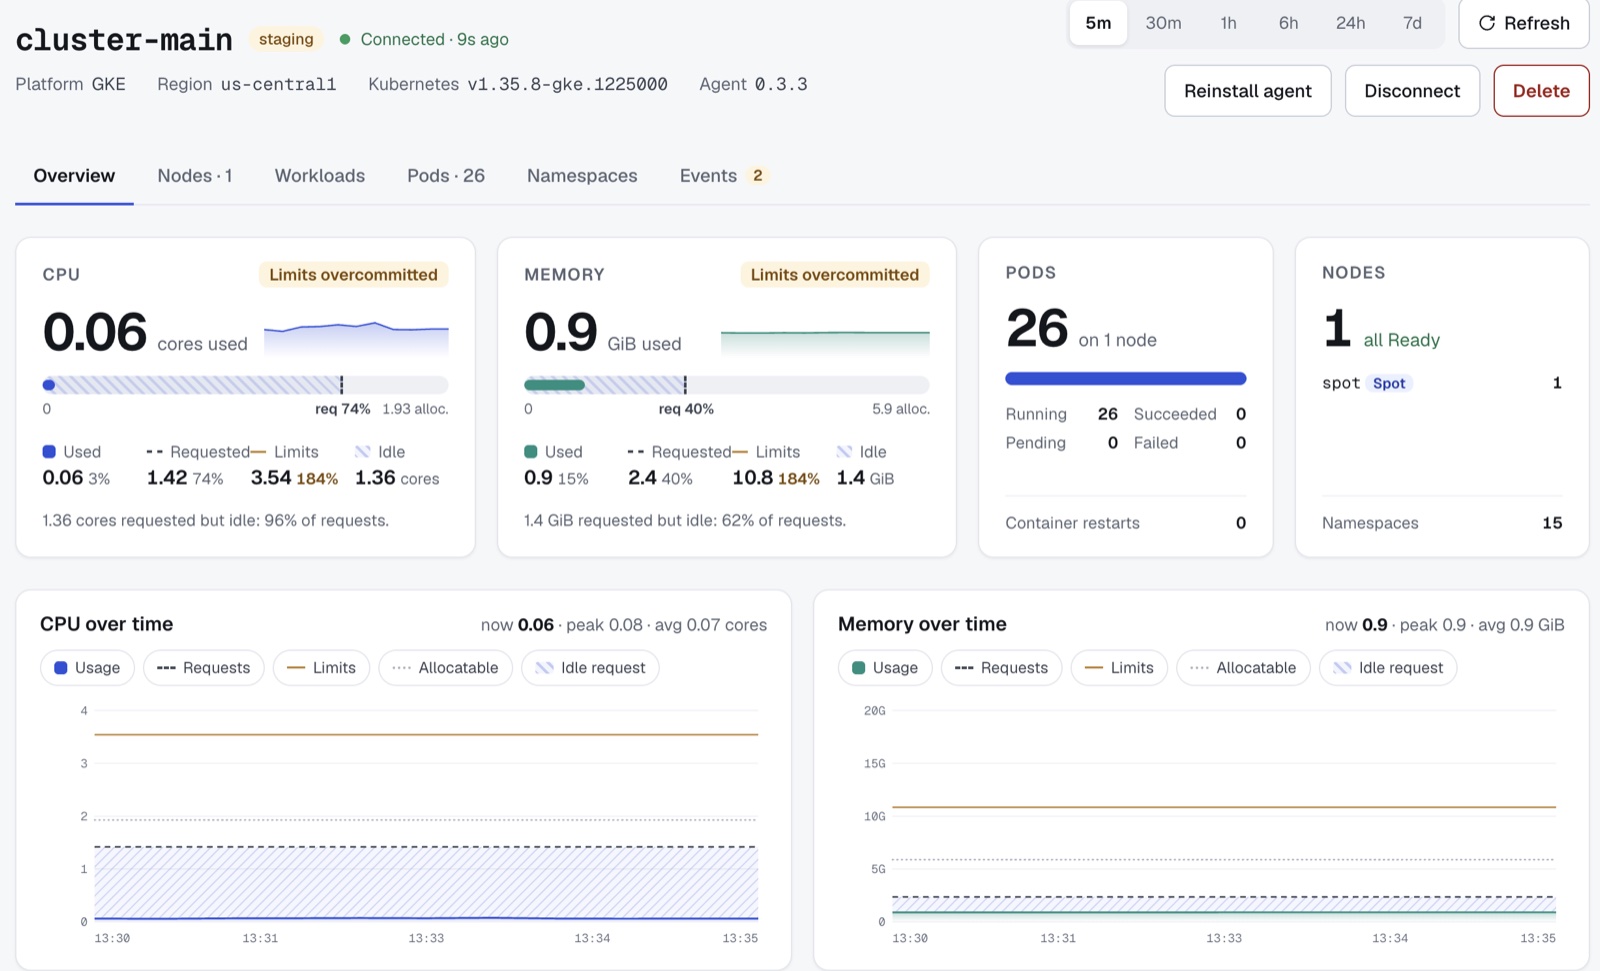
Task: Click the spot node pool name
Action: (x=1341, y=384)
